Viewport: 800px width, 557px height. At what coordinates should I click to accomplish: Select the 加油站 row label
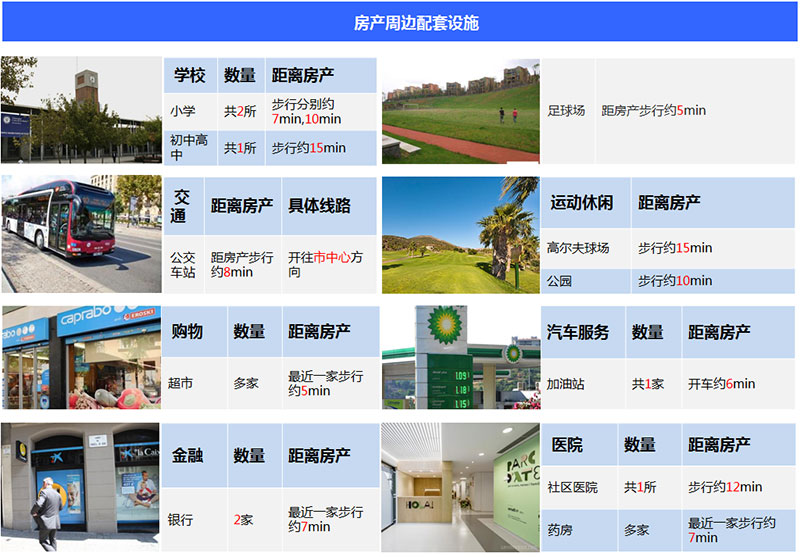point(567,384)
